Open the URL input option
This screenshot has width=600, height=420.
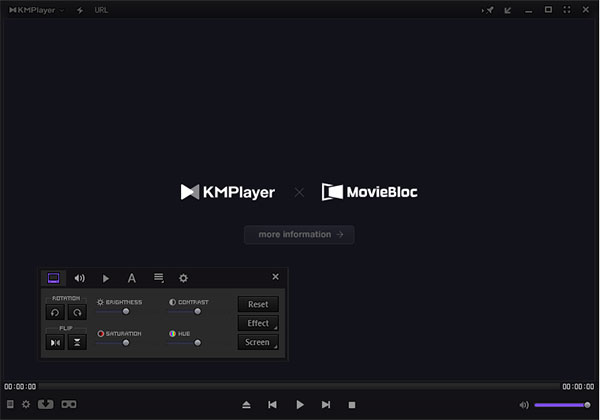pos(101,10)
